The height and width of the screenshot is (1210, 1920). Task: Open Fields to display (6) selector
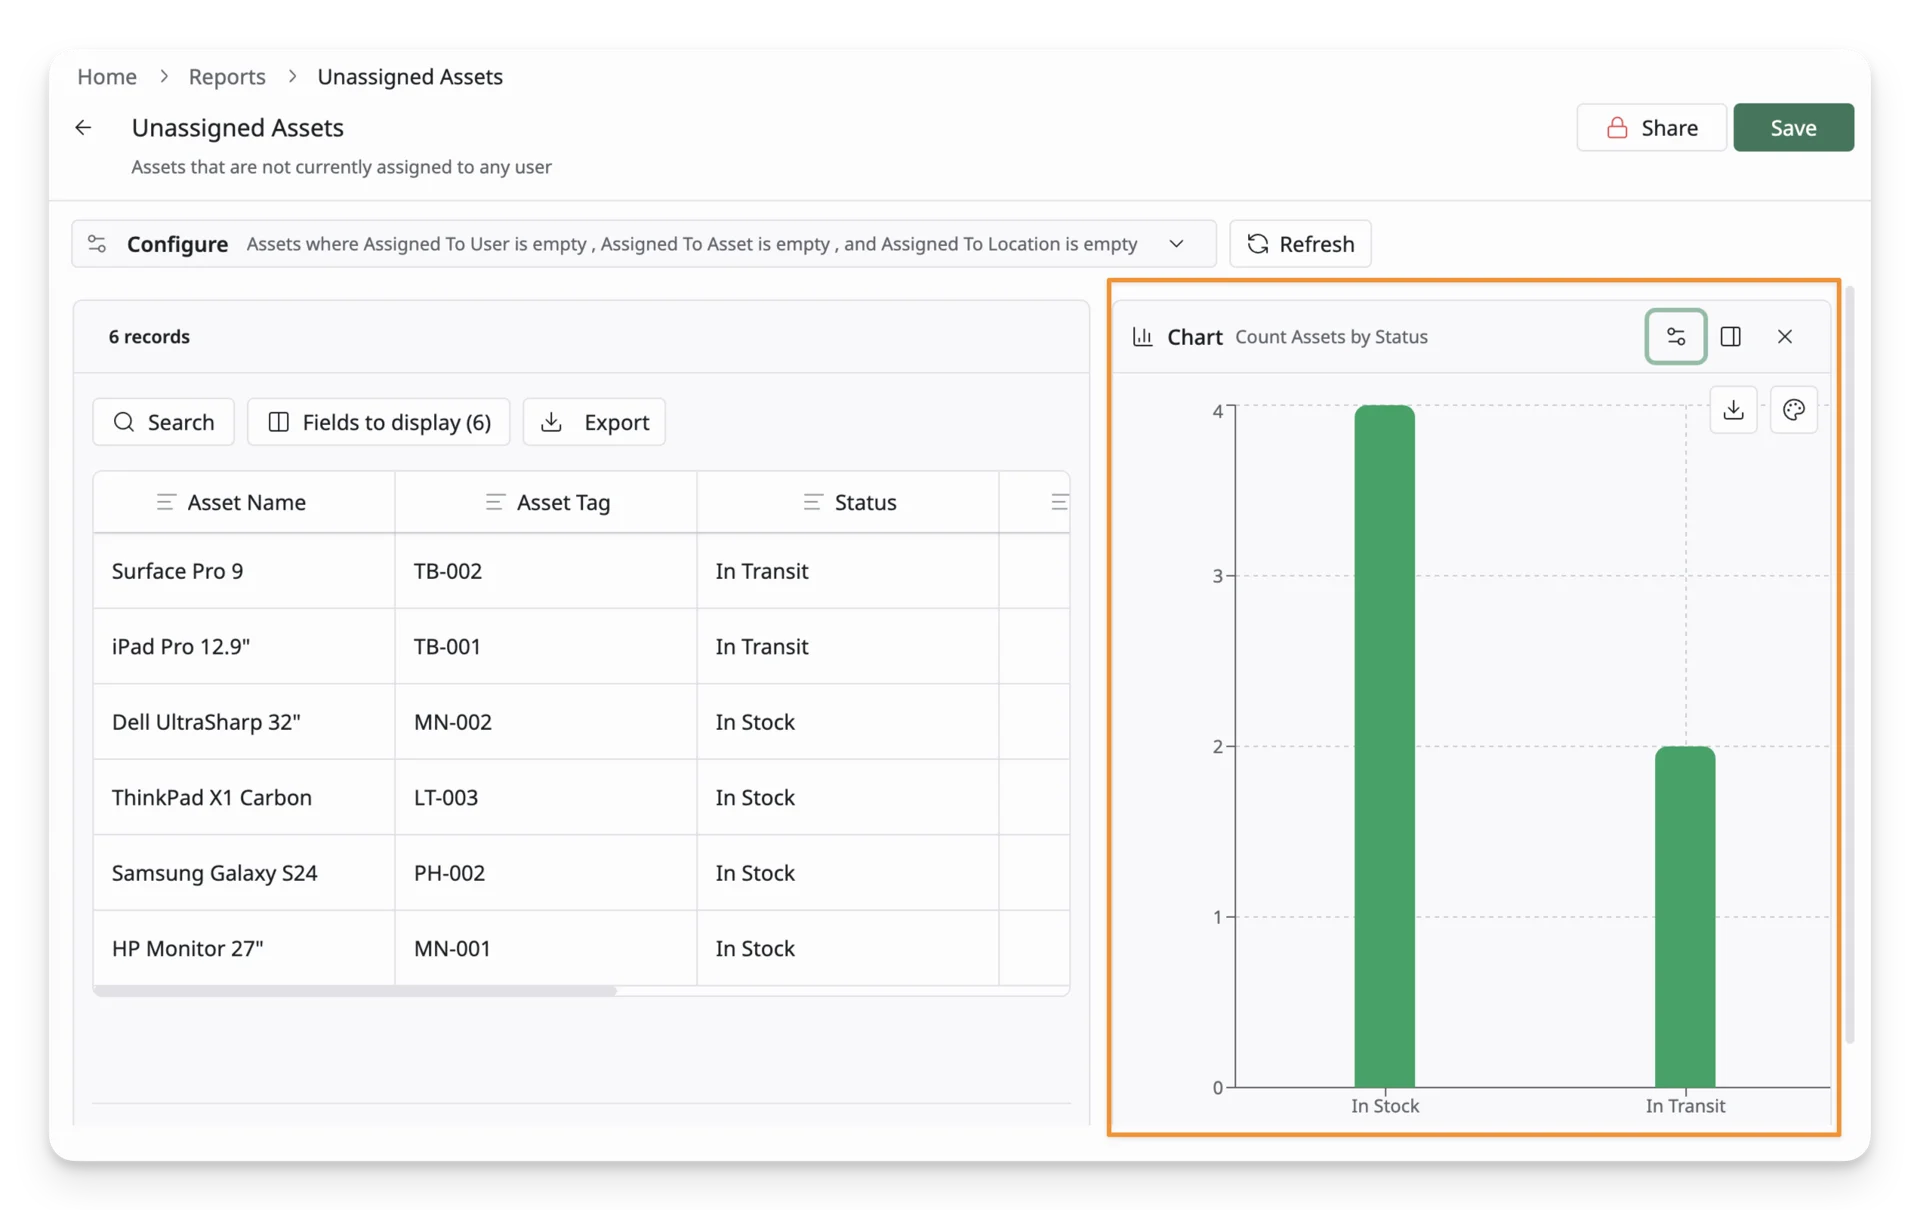379,422
